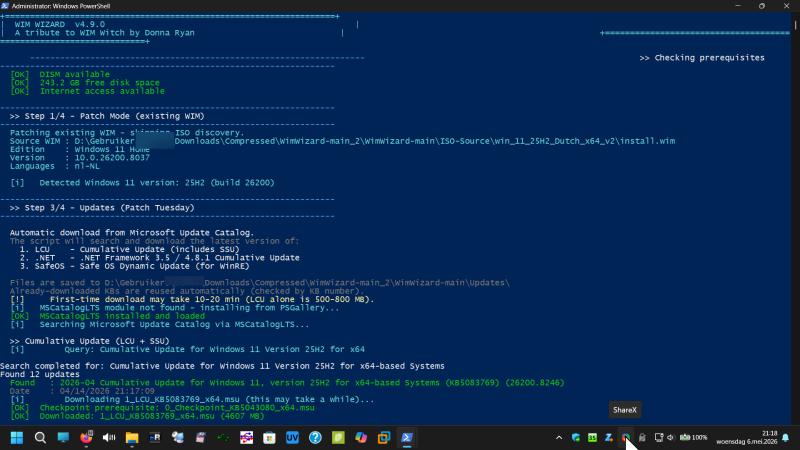
Task: Click the PowerShell vertical scrollbar thumb
Action: (x=795, y=24)
